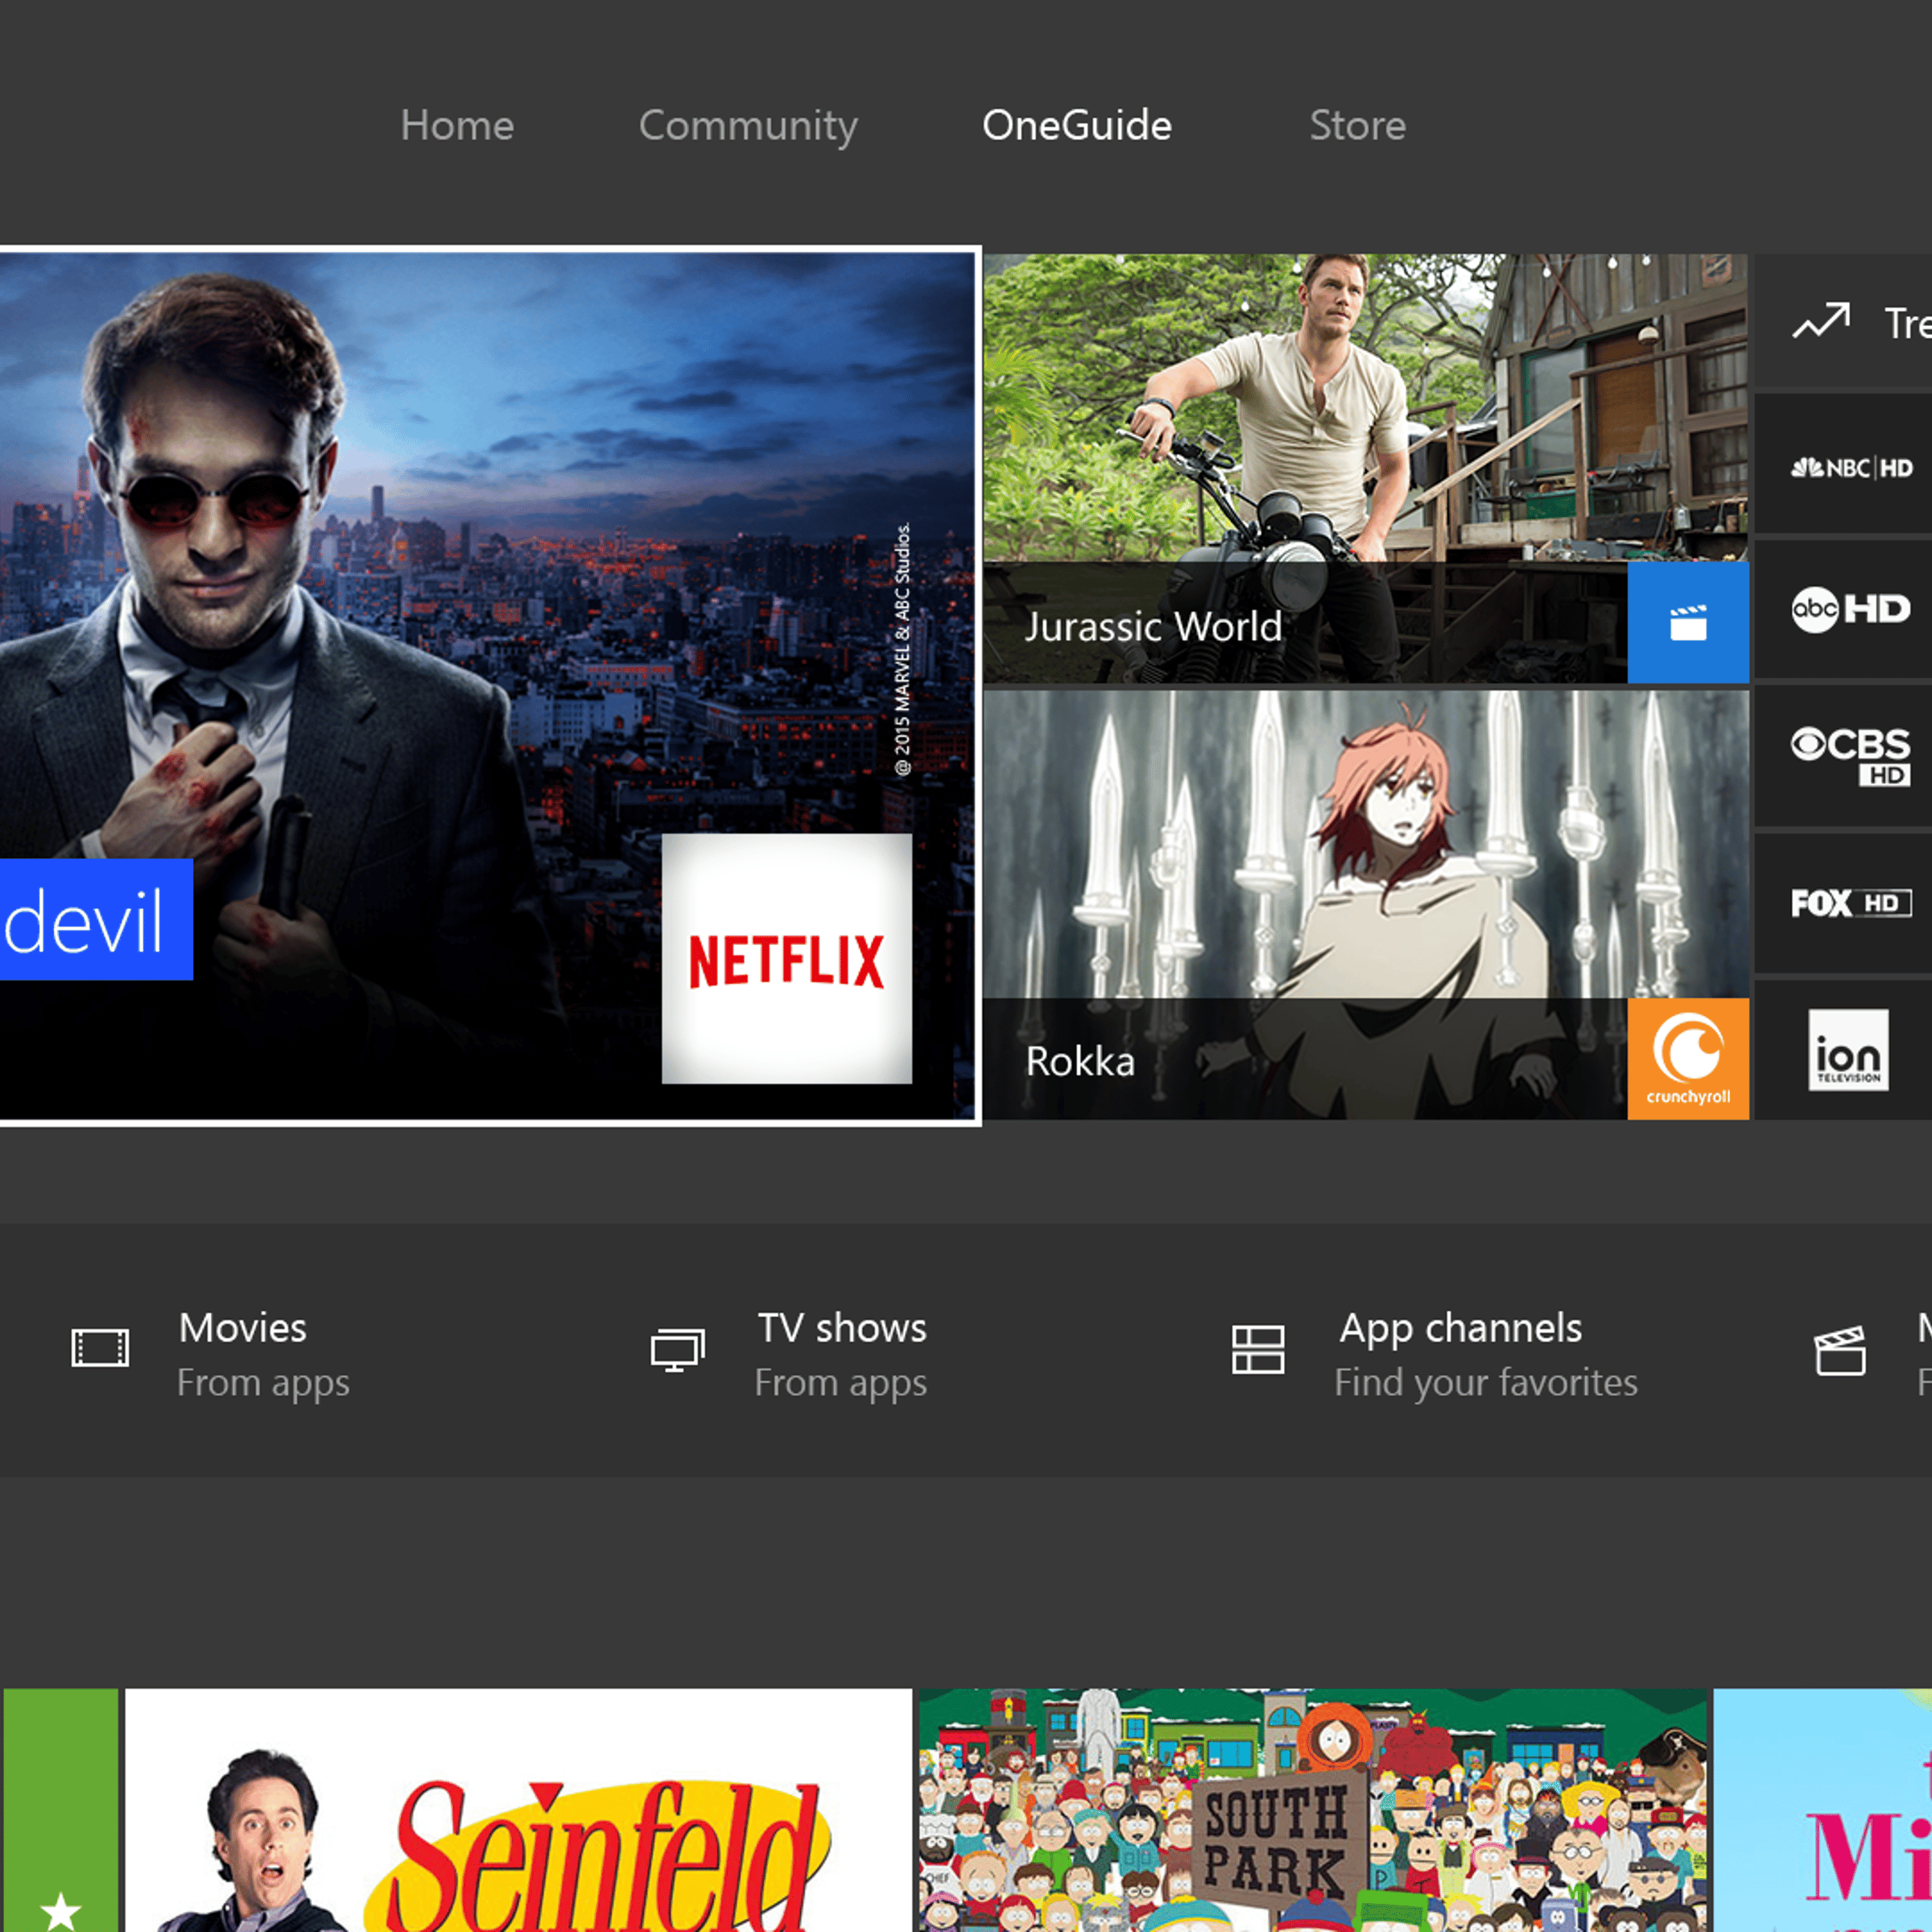Open App channels to find favorites
This screenshot has width=1932, height=1932.
(x=1435, y=1354)
